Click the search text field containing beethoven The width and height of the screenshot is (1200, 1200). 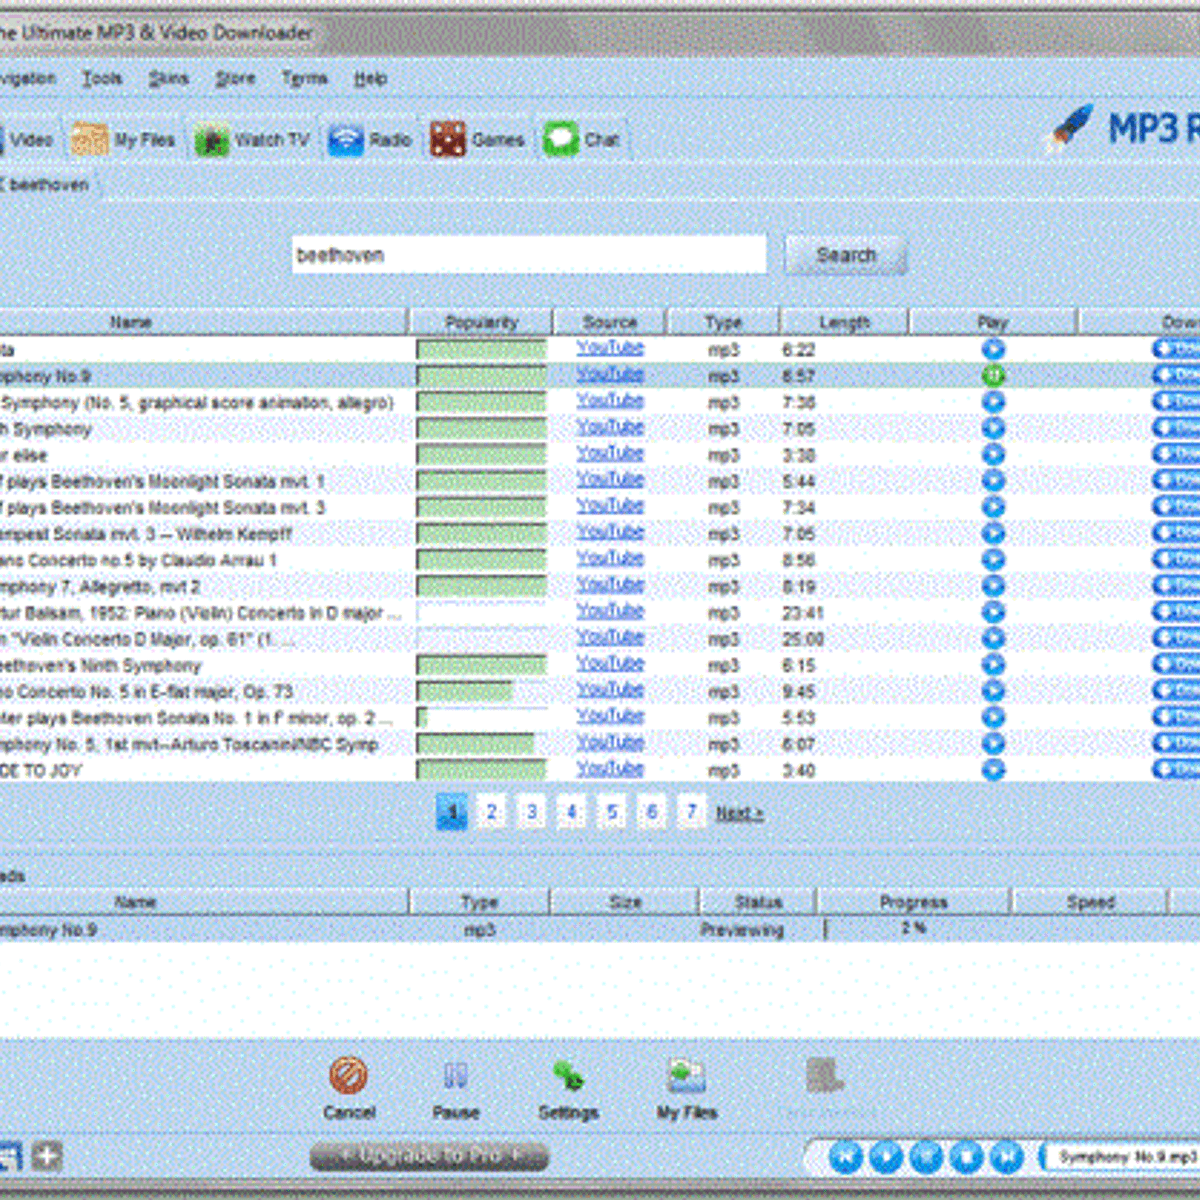click(529, 255)
